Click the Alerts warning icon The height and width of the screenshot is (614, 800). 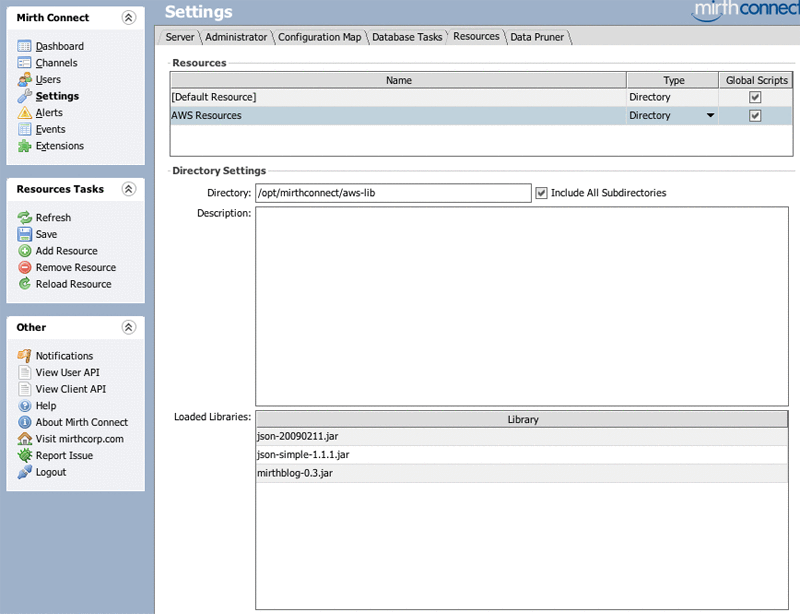coord(24,113)
